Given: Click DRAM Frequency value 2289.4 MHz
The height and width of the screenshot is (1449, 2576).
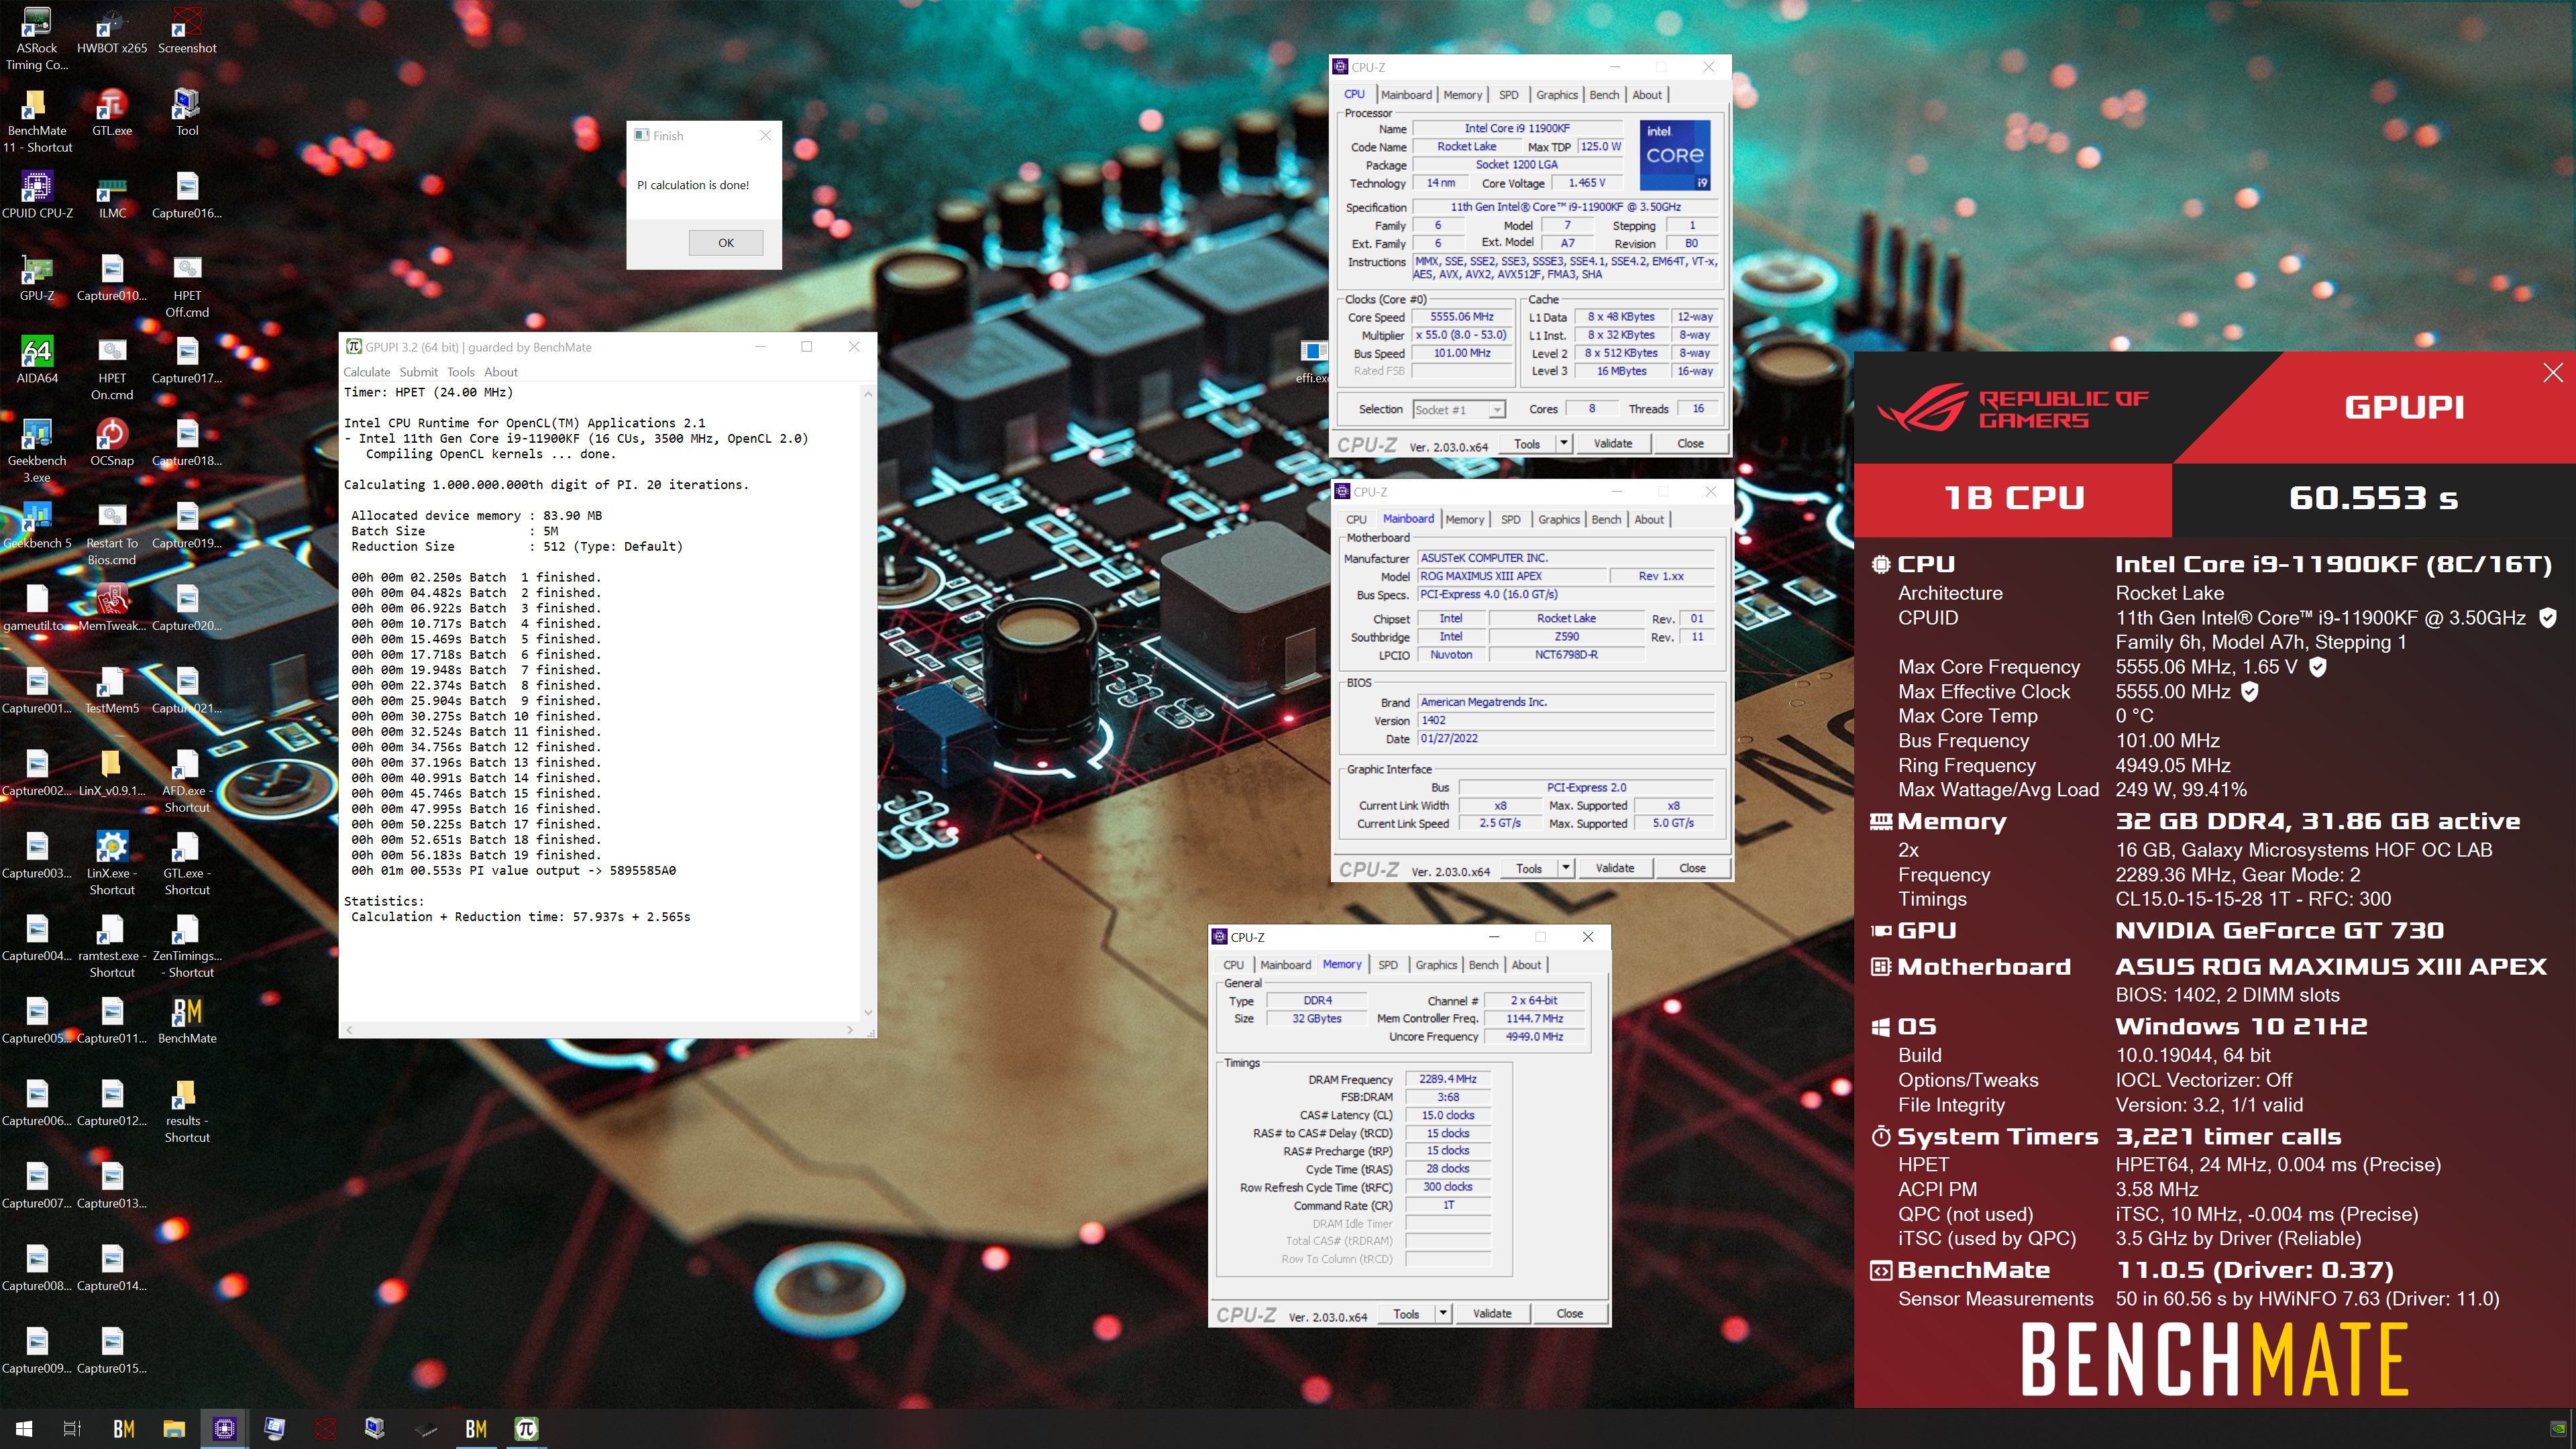Looking at the screenshot, I should (x=1447, y=1079).
